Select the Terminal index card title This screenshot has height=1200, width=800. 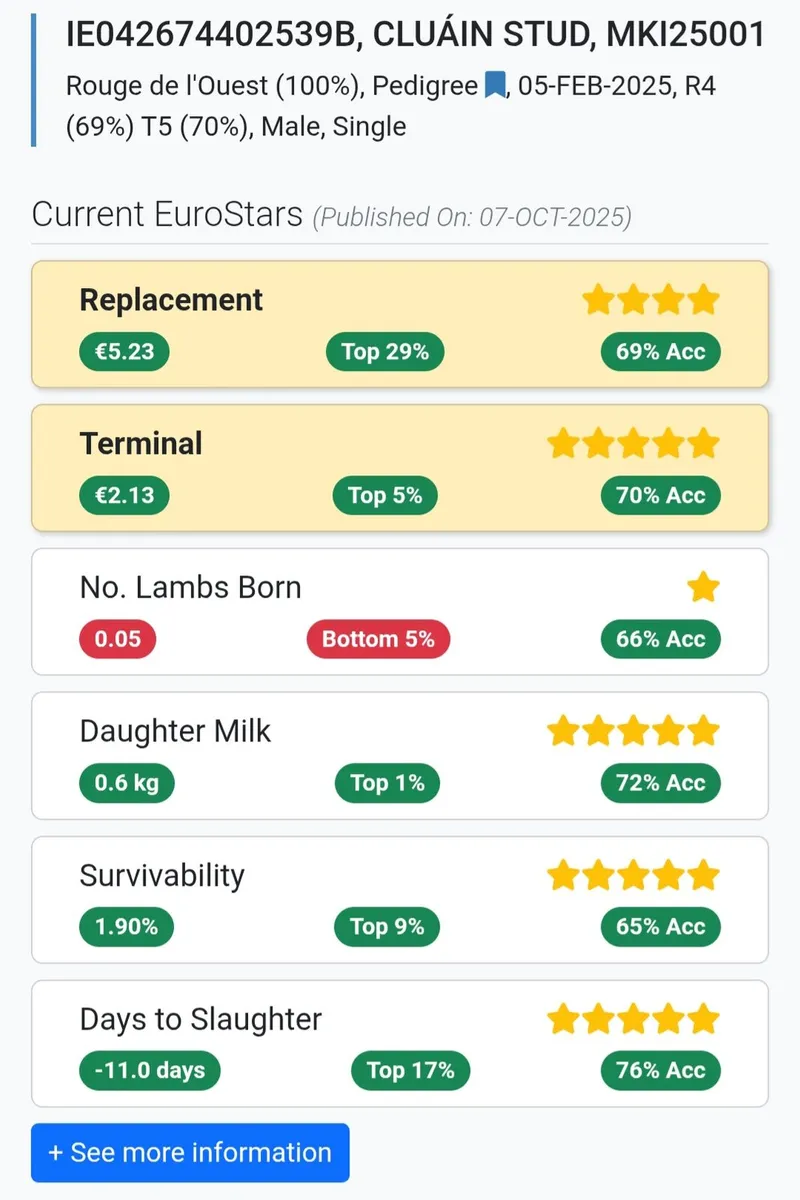click(x=141, y=444)
